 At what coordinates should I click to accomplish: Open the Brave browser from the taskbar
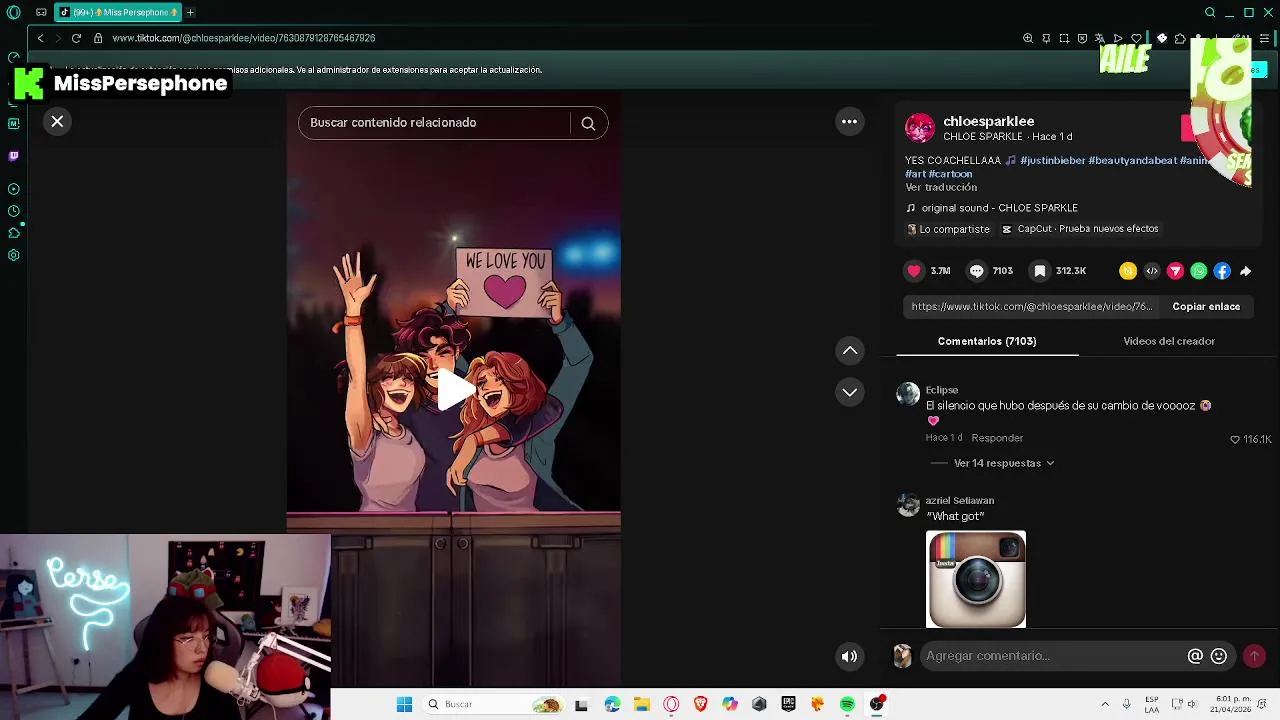click(x=700, y=704)
